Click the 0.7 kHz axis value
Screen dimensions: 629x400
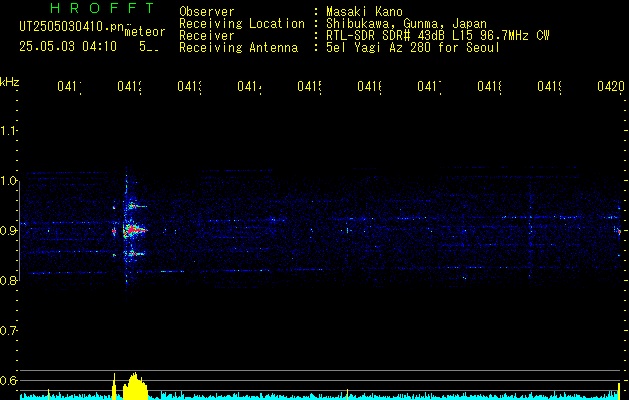(8, 330)
